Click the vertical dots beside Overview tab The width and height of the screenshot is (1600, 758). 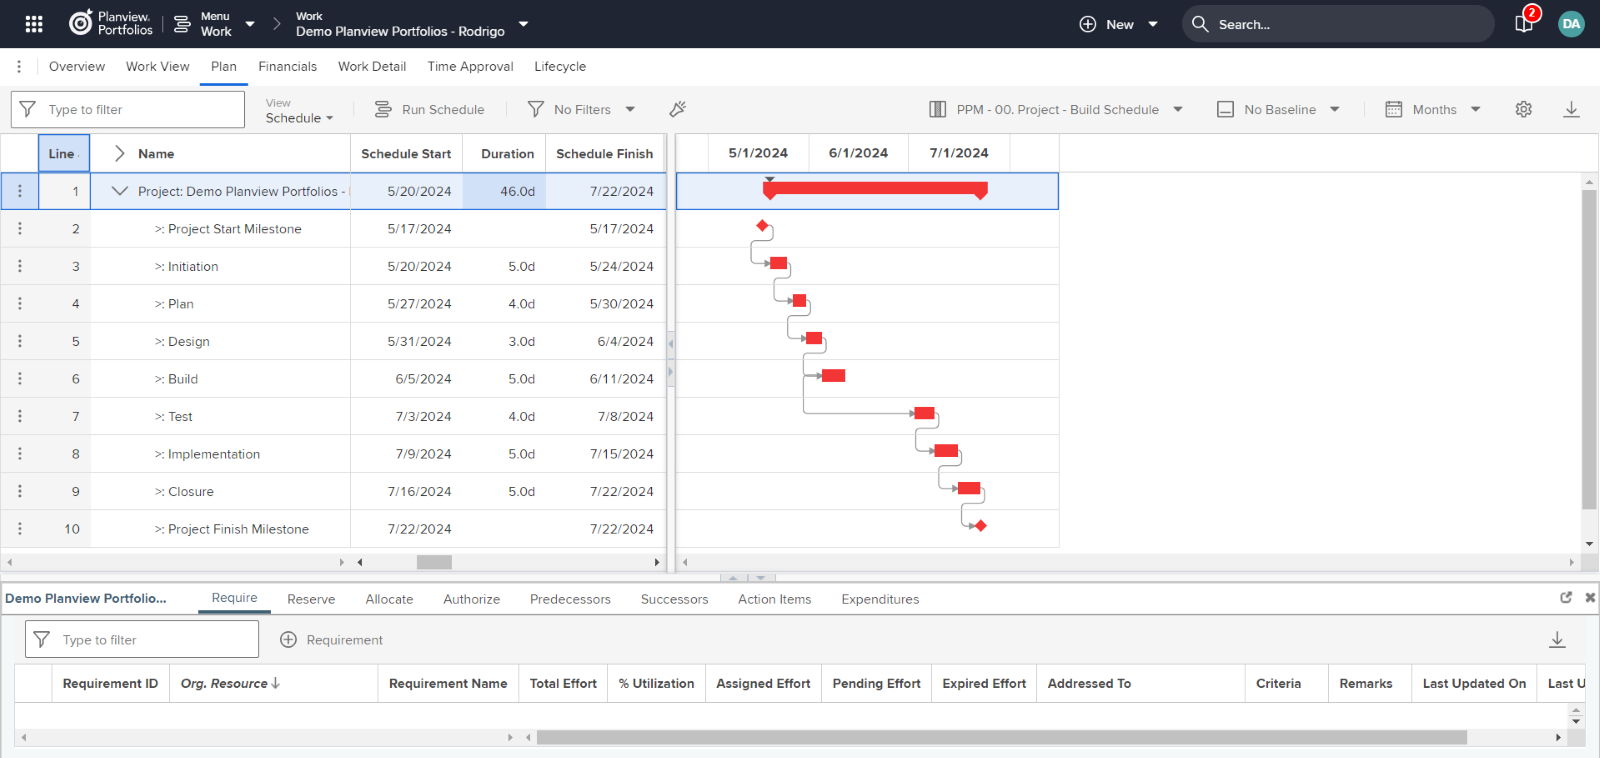[19, 66]
